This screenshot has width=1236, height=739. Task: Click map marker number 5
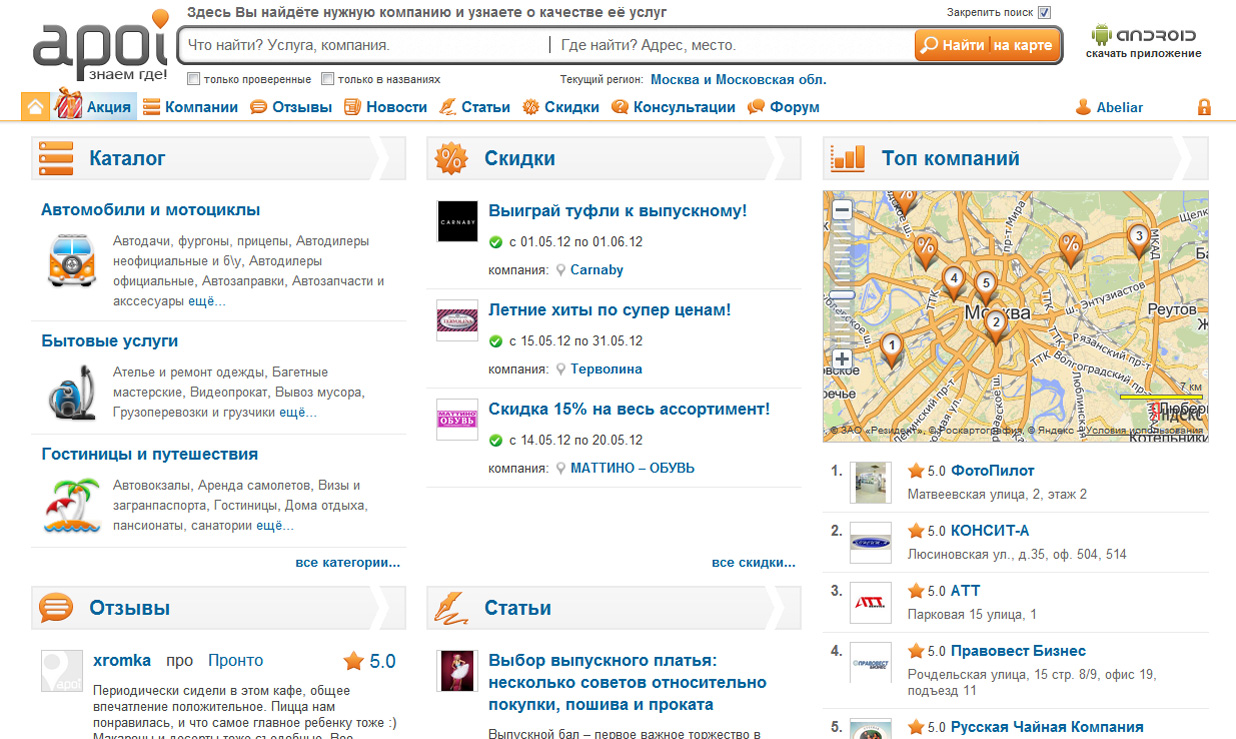pyautogui.click(x=986, y=287)
